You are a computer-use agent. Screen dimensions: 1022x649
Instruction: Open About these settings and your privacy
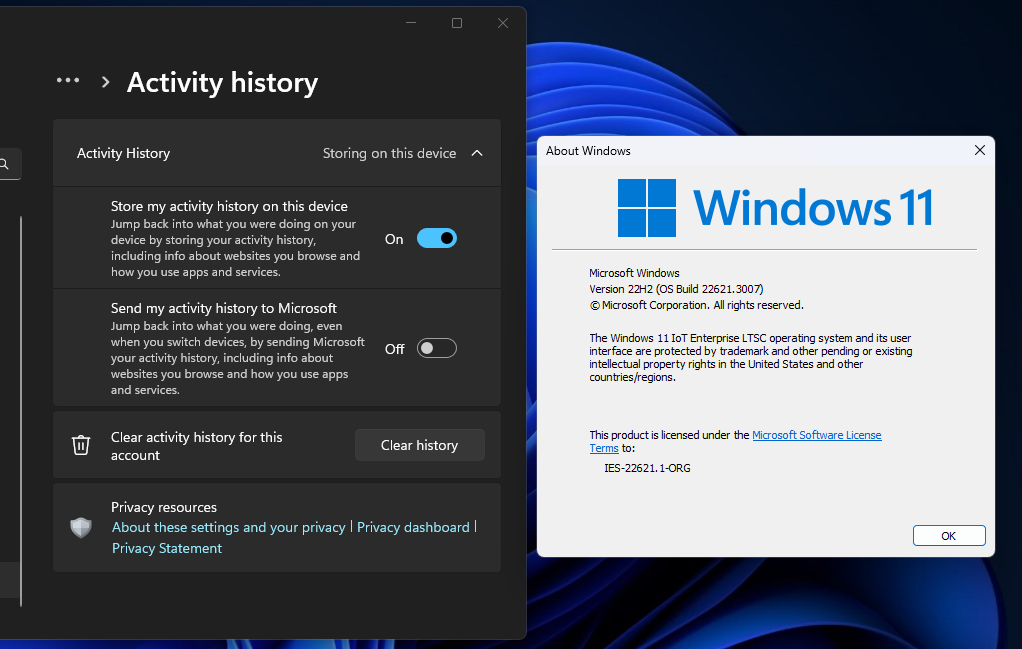click(228, 527)
